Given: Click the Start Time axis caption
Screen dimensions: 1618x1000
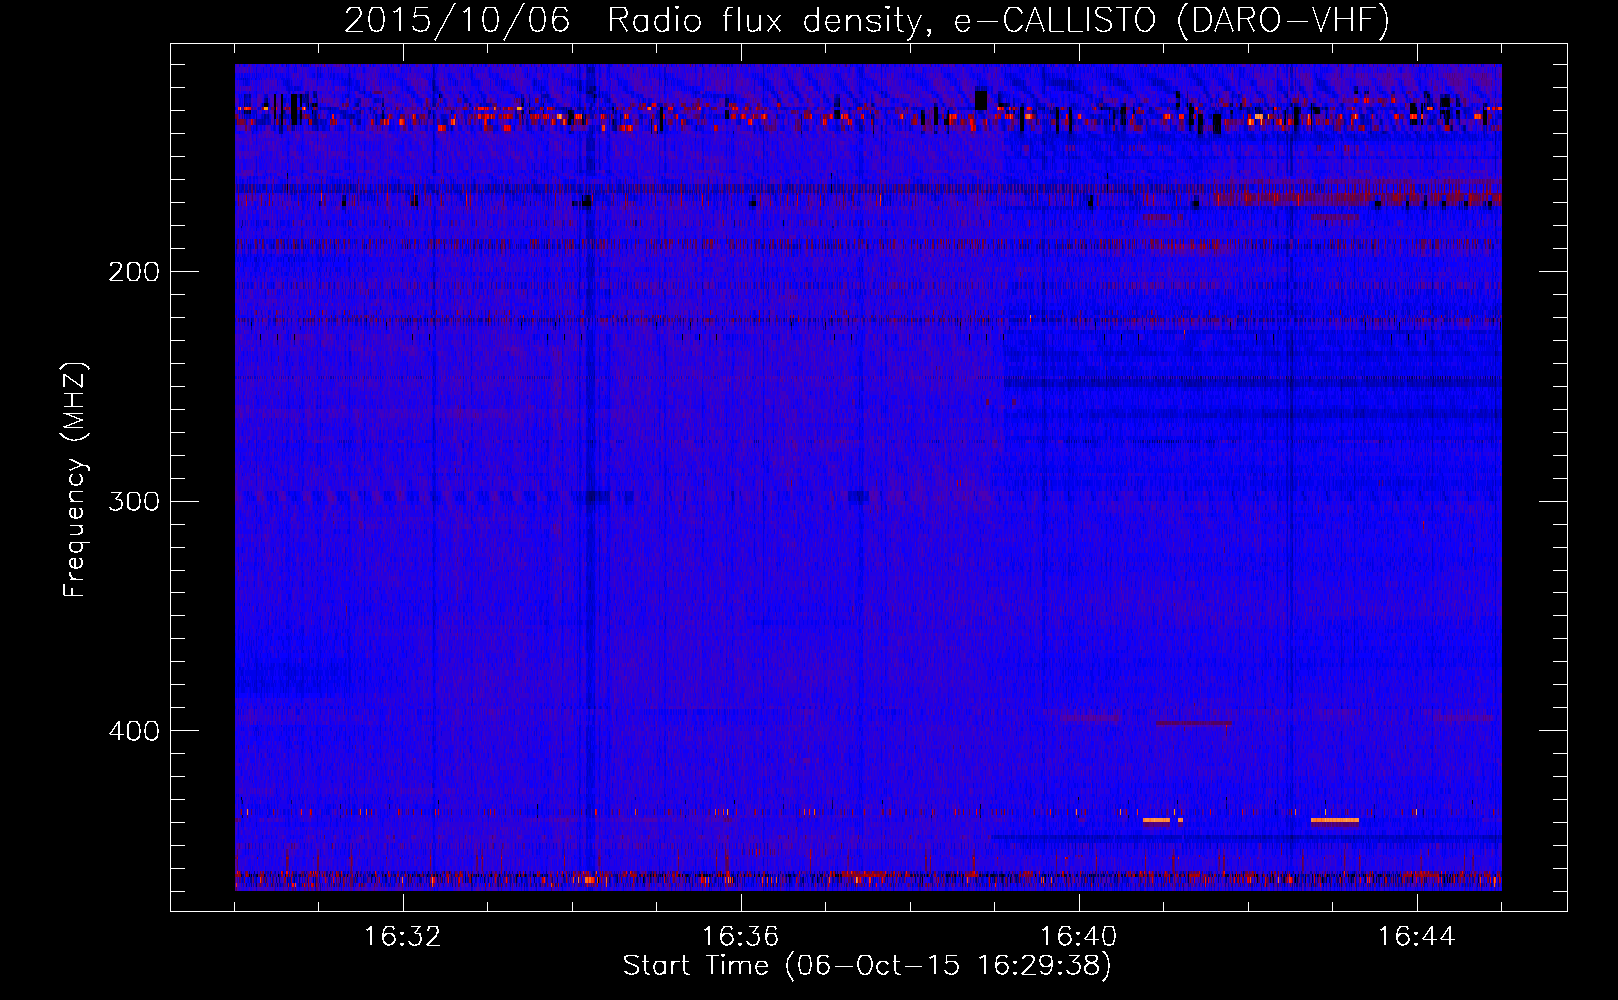Looking at the screenshot, I should 867,966.
